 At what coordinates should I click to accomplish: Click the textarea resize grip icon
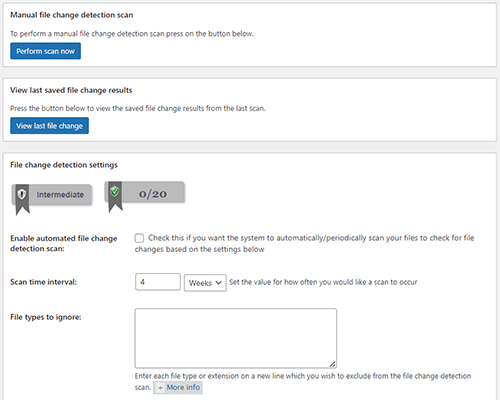332,364
